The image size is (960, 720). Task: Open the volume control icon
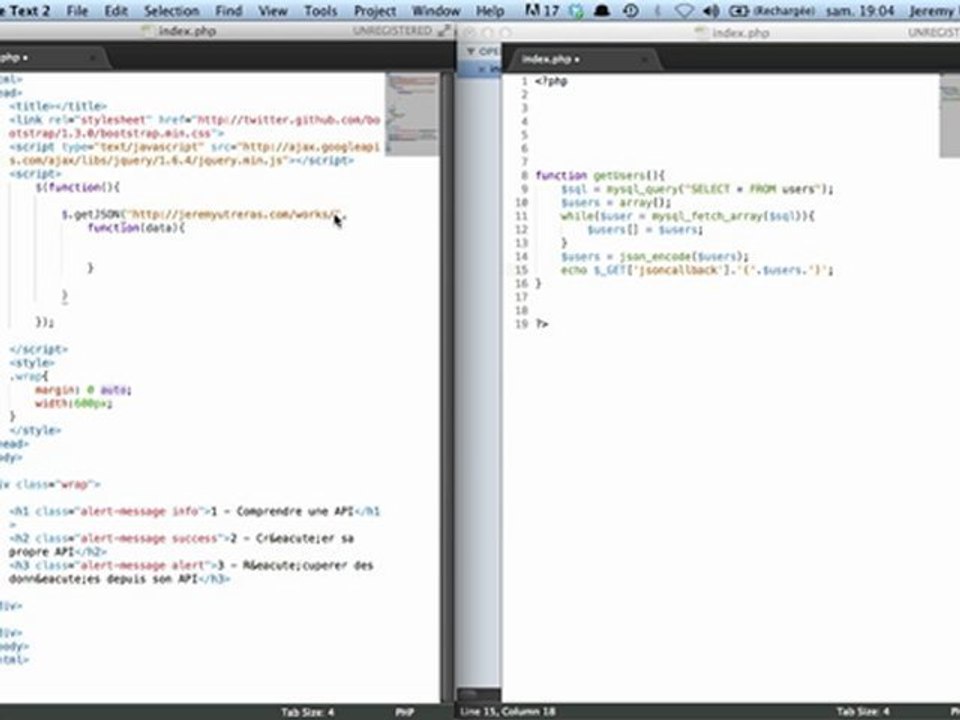(711, 10)
